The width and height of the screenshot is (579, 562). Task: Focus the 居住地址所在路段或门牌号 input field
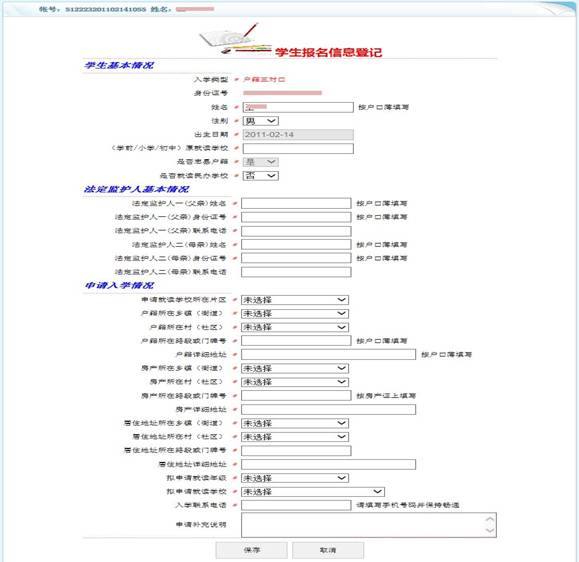(x=296, y=451)
